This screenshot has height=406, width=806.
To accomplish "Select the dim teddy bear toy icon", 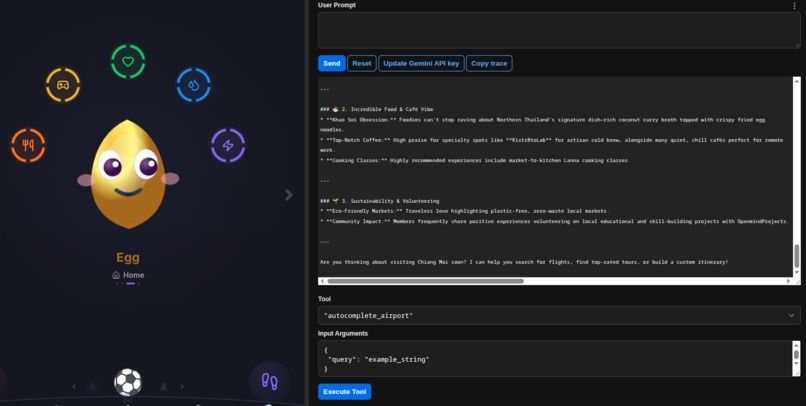I will click(163, 386).
